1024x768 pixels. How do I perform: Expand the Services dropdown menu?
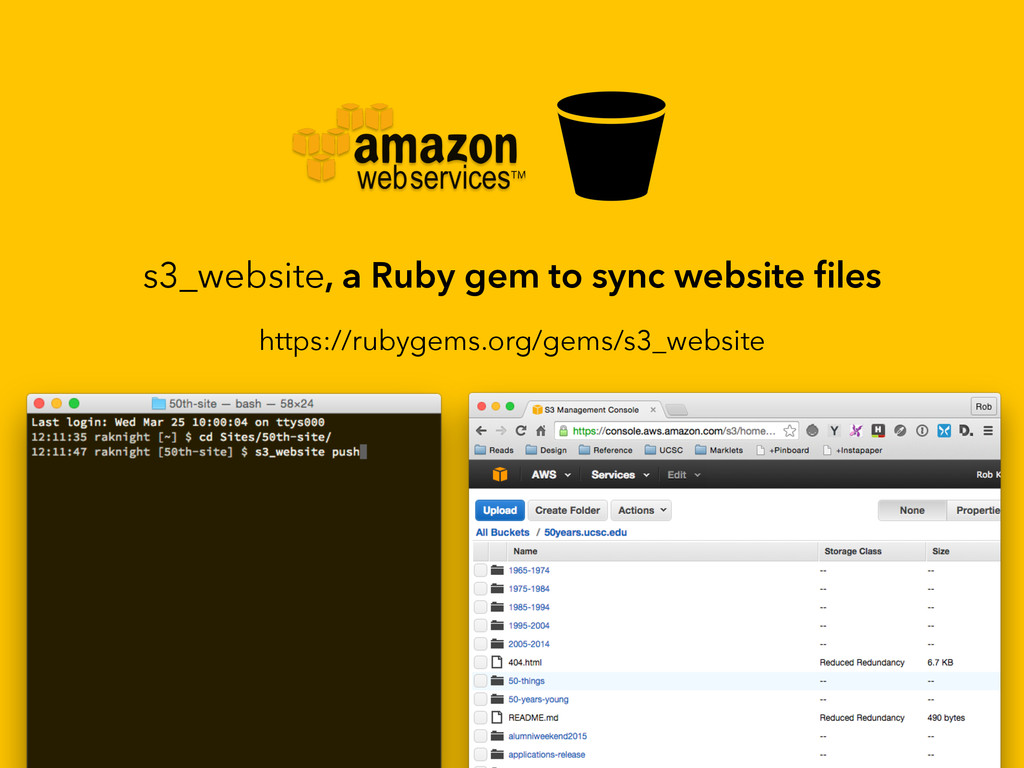coord(620,475)
